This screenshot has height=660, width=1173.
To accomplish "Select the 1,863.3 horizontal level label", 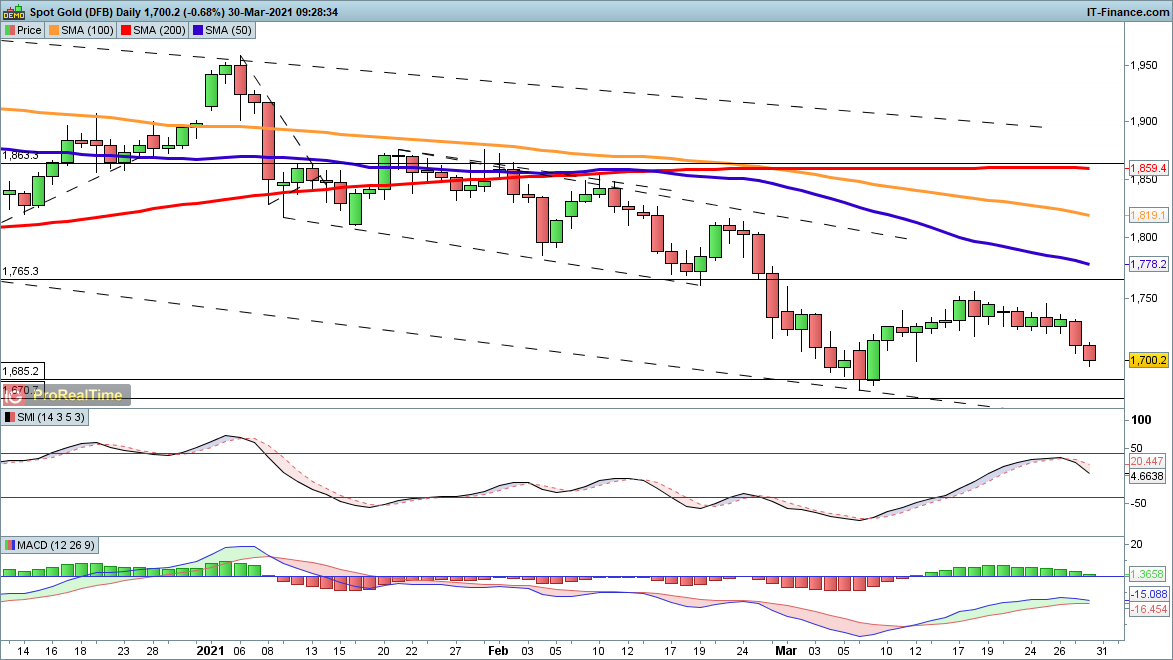I will [x=21, y=156].
